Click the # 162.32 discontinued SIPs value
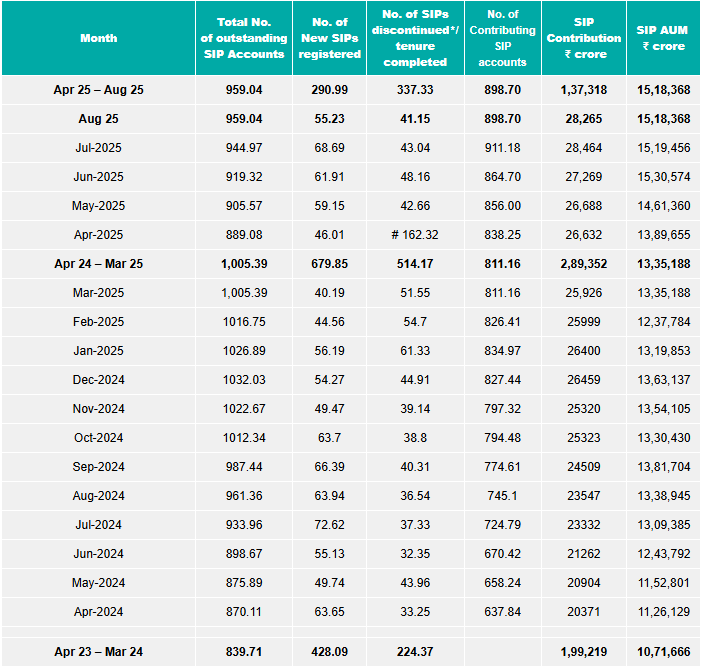This screenshot has width=702, height=670. click(415, 235)
